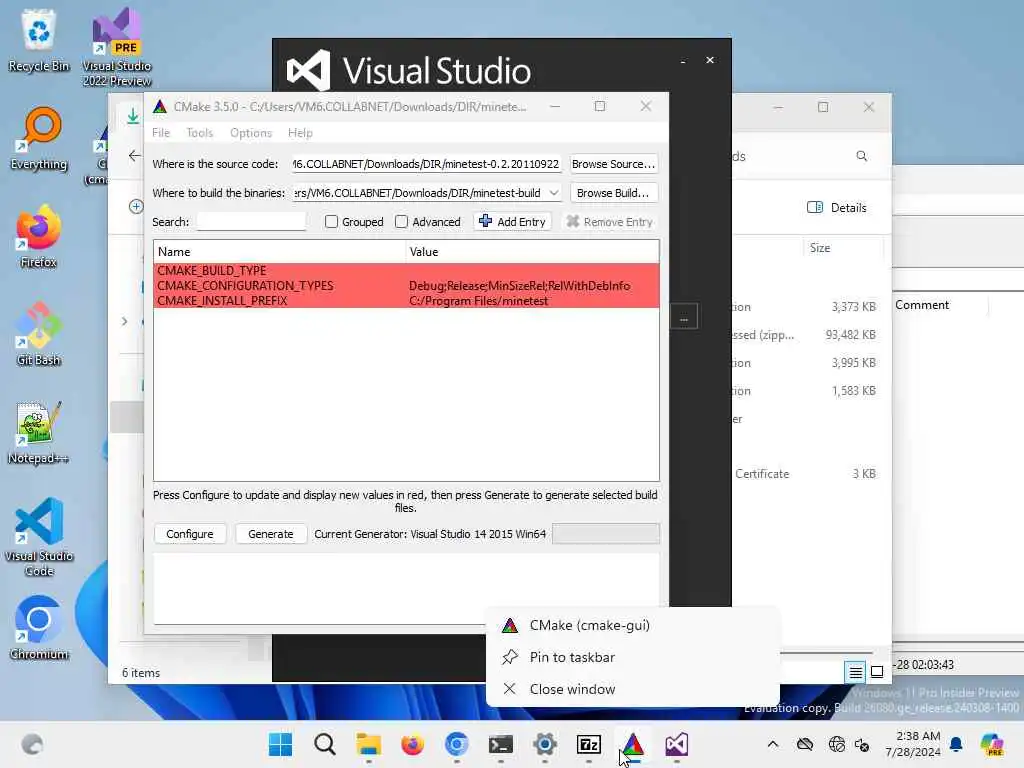Click the ellipsis button beside CMake window
Image resolution: width=1024 pixels, height=768 pixels.
(x=684, y=317)
